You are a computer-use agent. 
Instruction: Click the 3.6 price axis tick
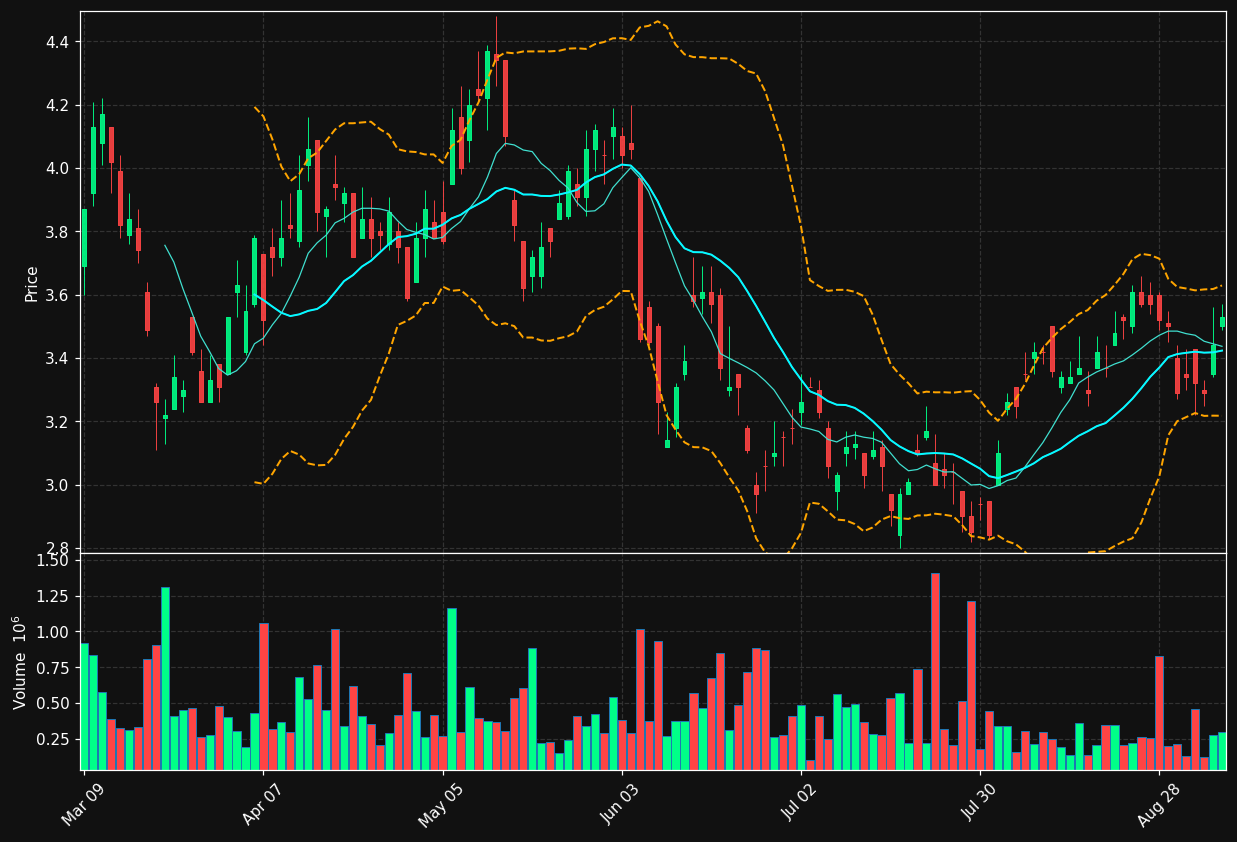(x=56, y=295)
